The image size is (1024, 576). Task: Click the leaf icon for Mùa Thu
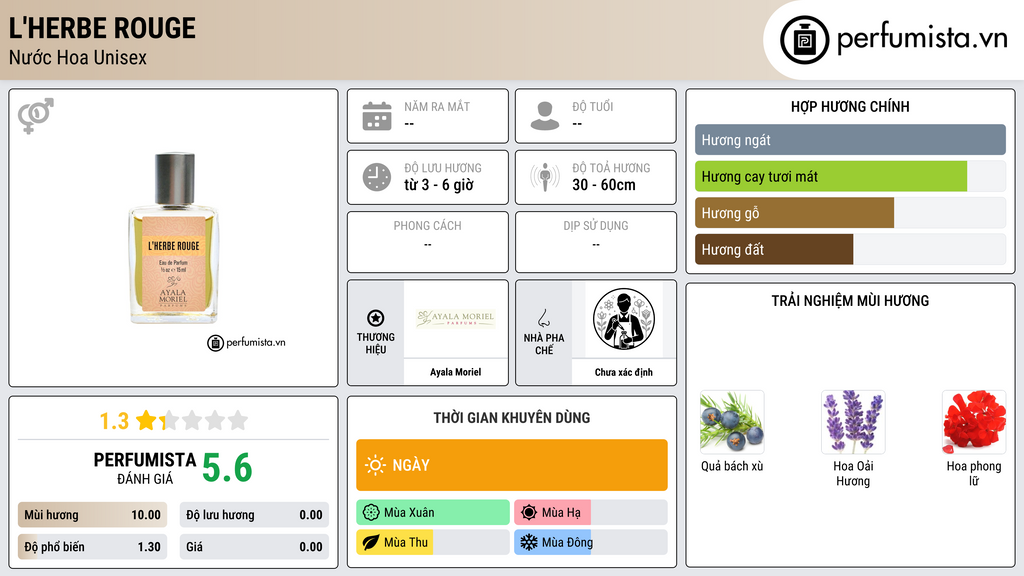point(371,542)
